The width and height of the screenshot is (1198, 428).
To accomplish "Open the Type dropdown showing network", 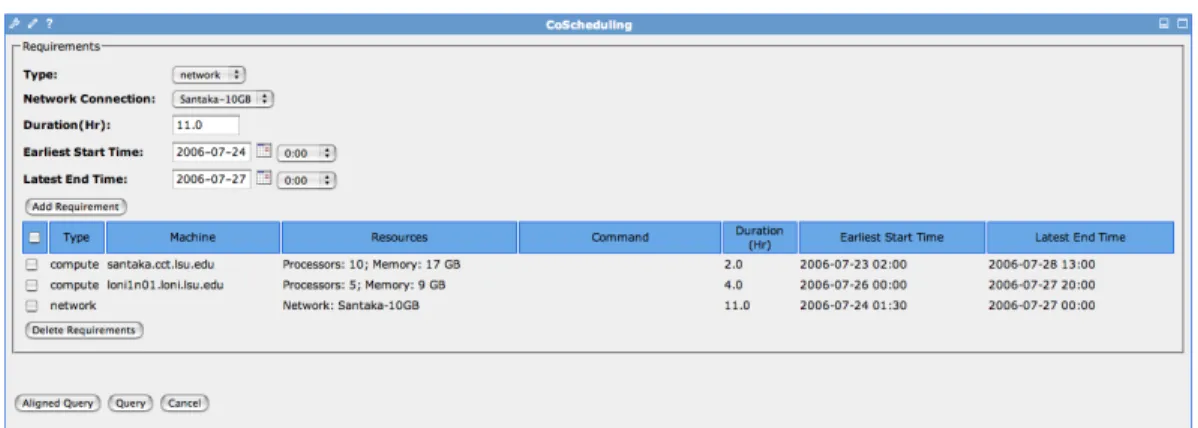I will coord(209,75).
